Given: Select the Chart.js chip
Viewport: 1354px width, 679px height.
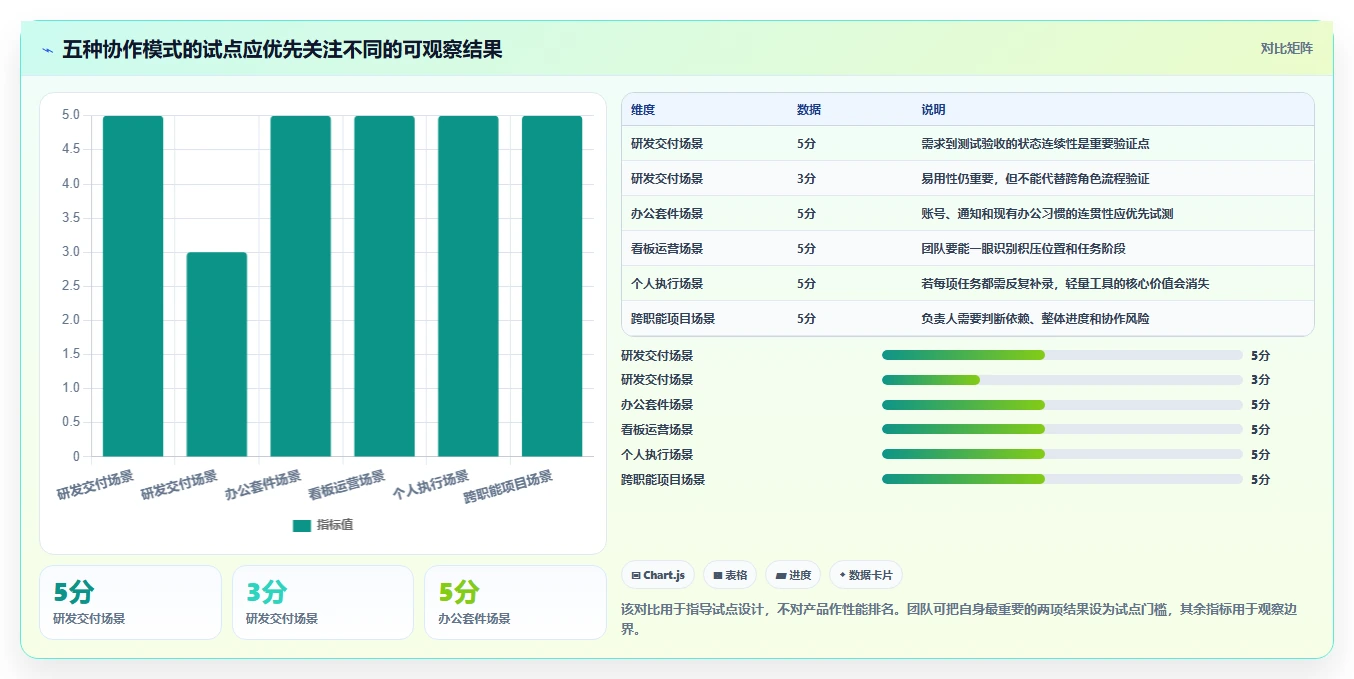Looking at the screenshot, I should 658,575.
